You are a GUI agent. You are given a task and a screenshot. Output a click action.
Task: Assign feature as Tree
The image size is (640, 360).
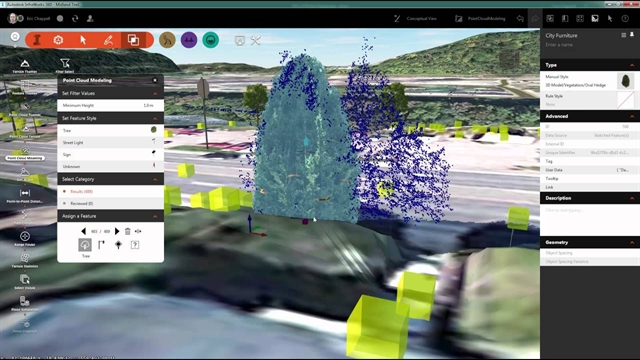(x=85, y=245)
